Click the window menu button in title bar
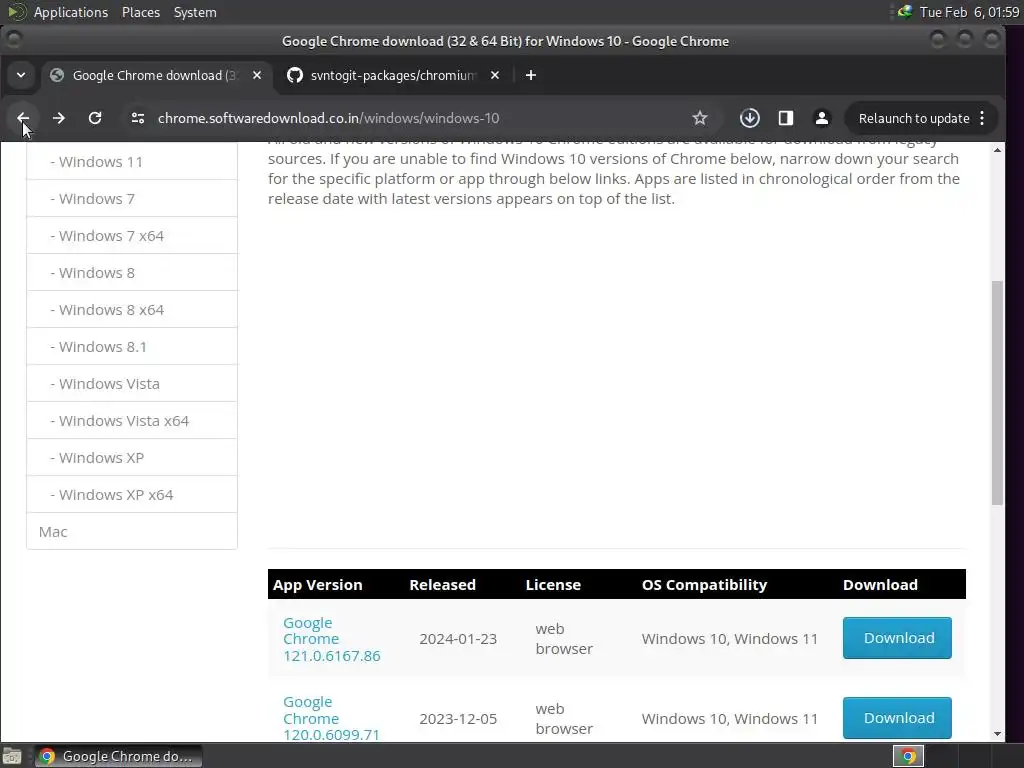1024x768 pixels. [14, 40]
